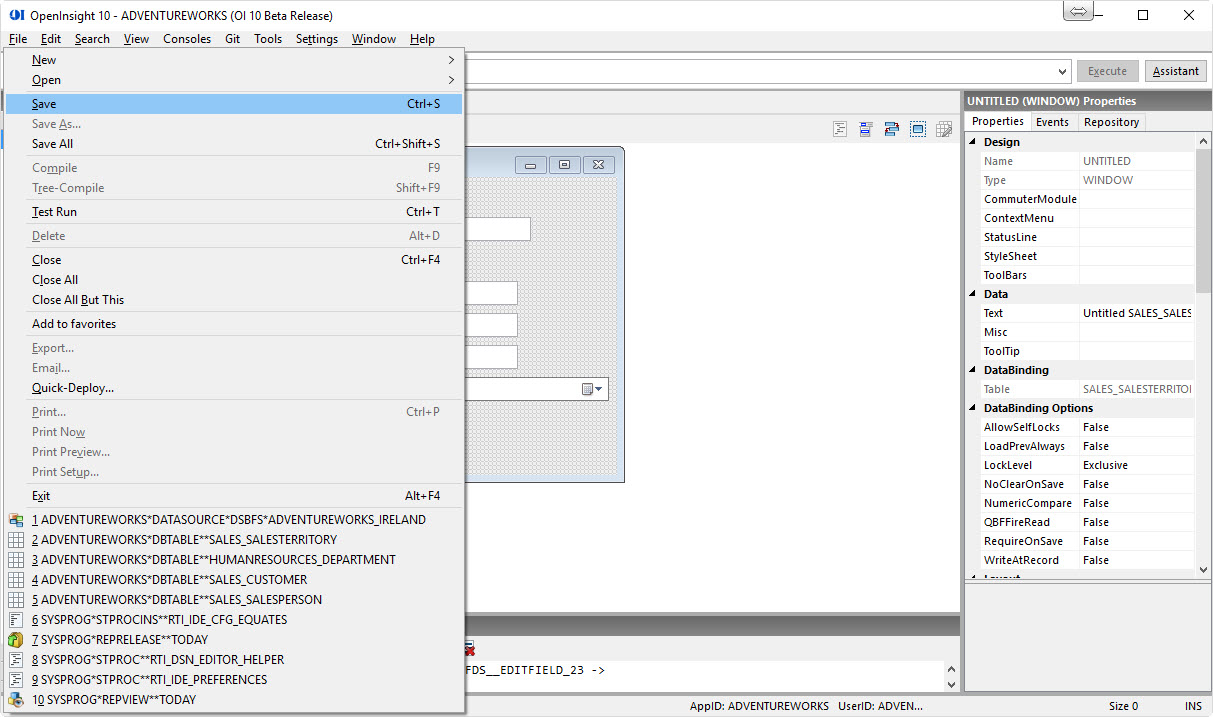Click the package icon beside SYSPROG*REPRELEASE**TODAY
This screenshot has height=717, width=1213.
(16, 640)
